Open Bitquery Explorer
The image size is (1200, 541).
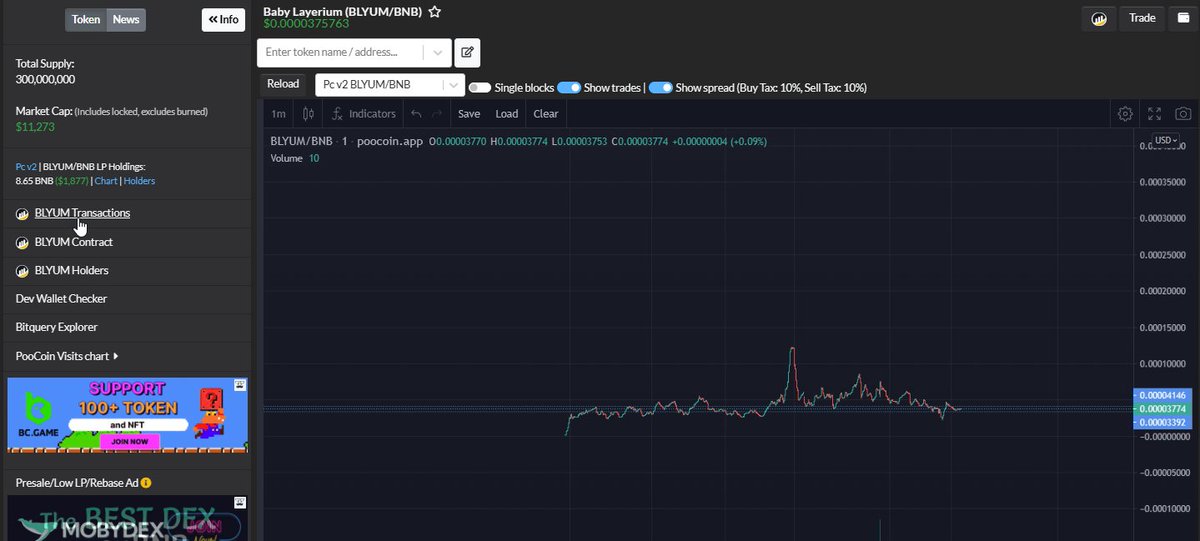tap(56, 327)
